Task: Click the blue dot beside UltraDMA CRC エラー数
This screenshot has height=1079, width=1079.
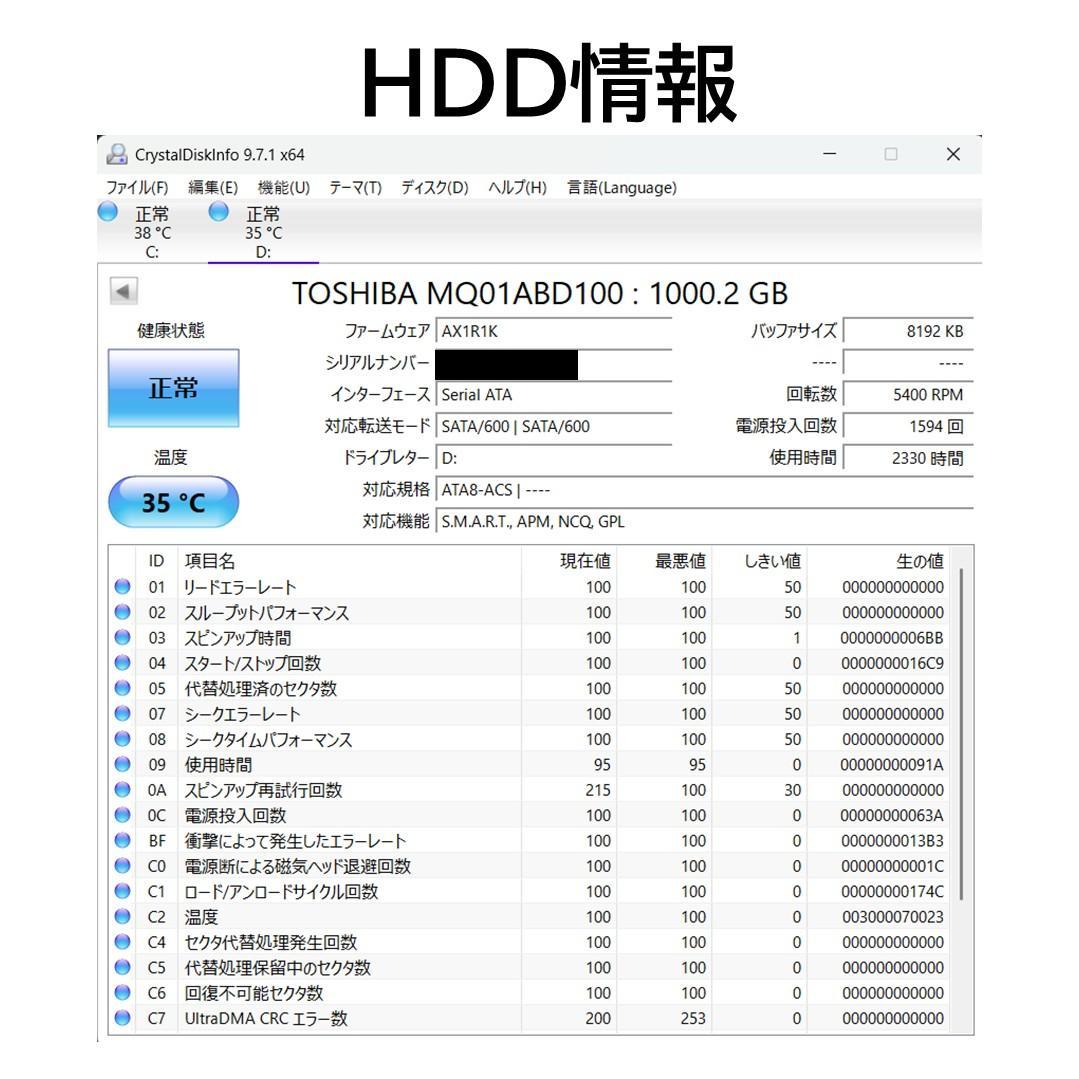Action: point(121,1019)
